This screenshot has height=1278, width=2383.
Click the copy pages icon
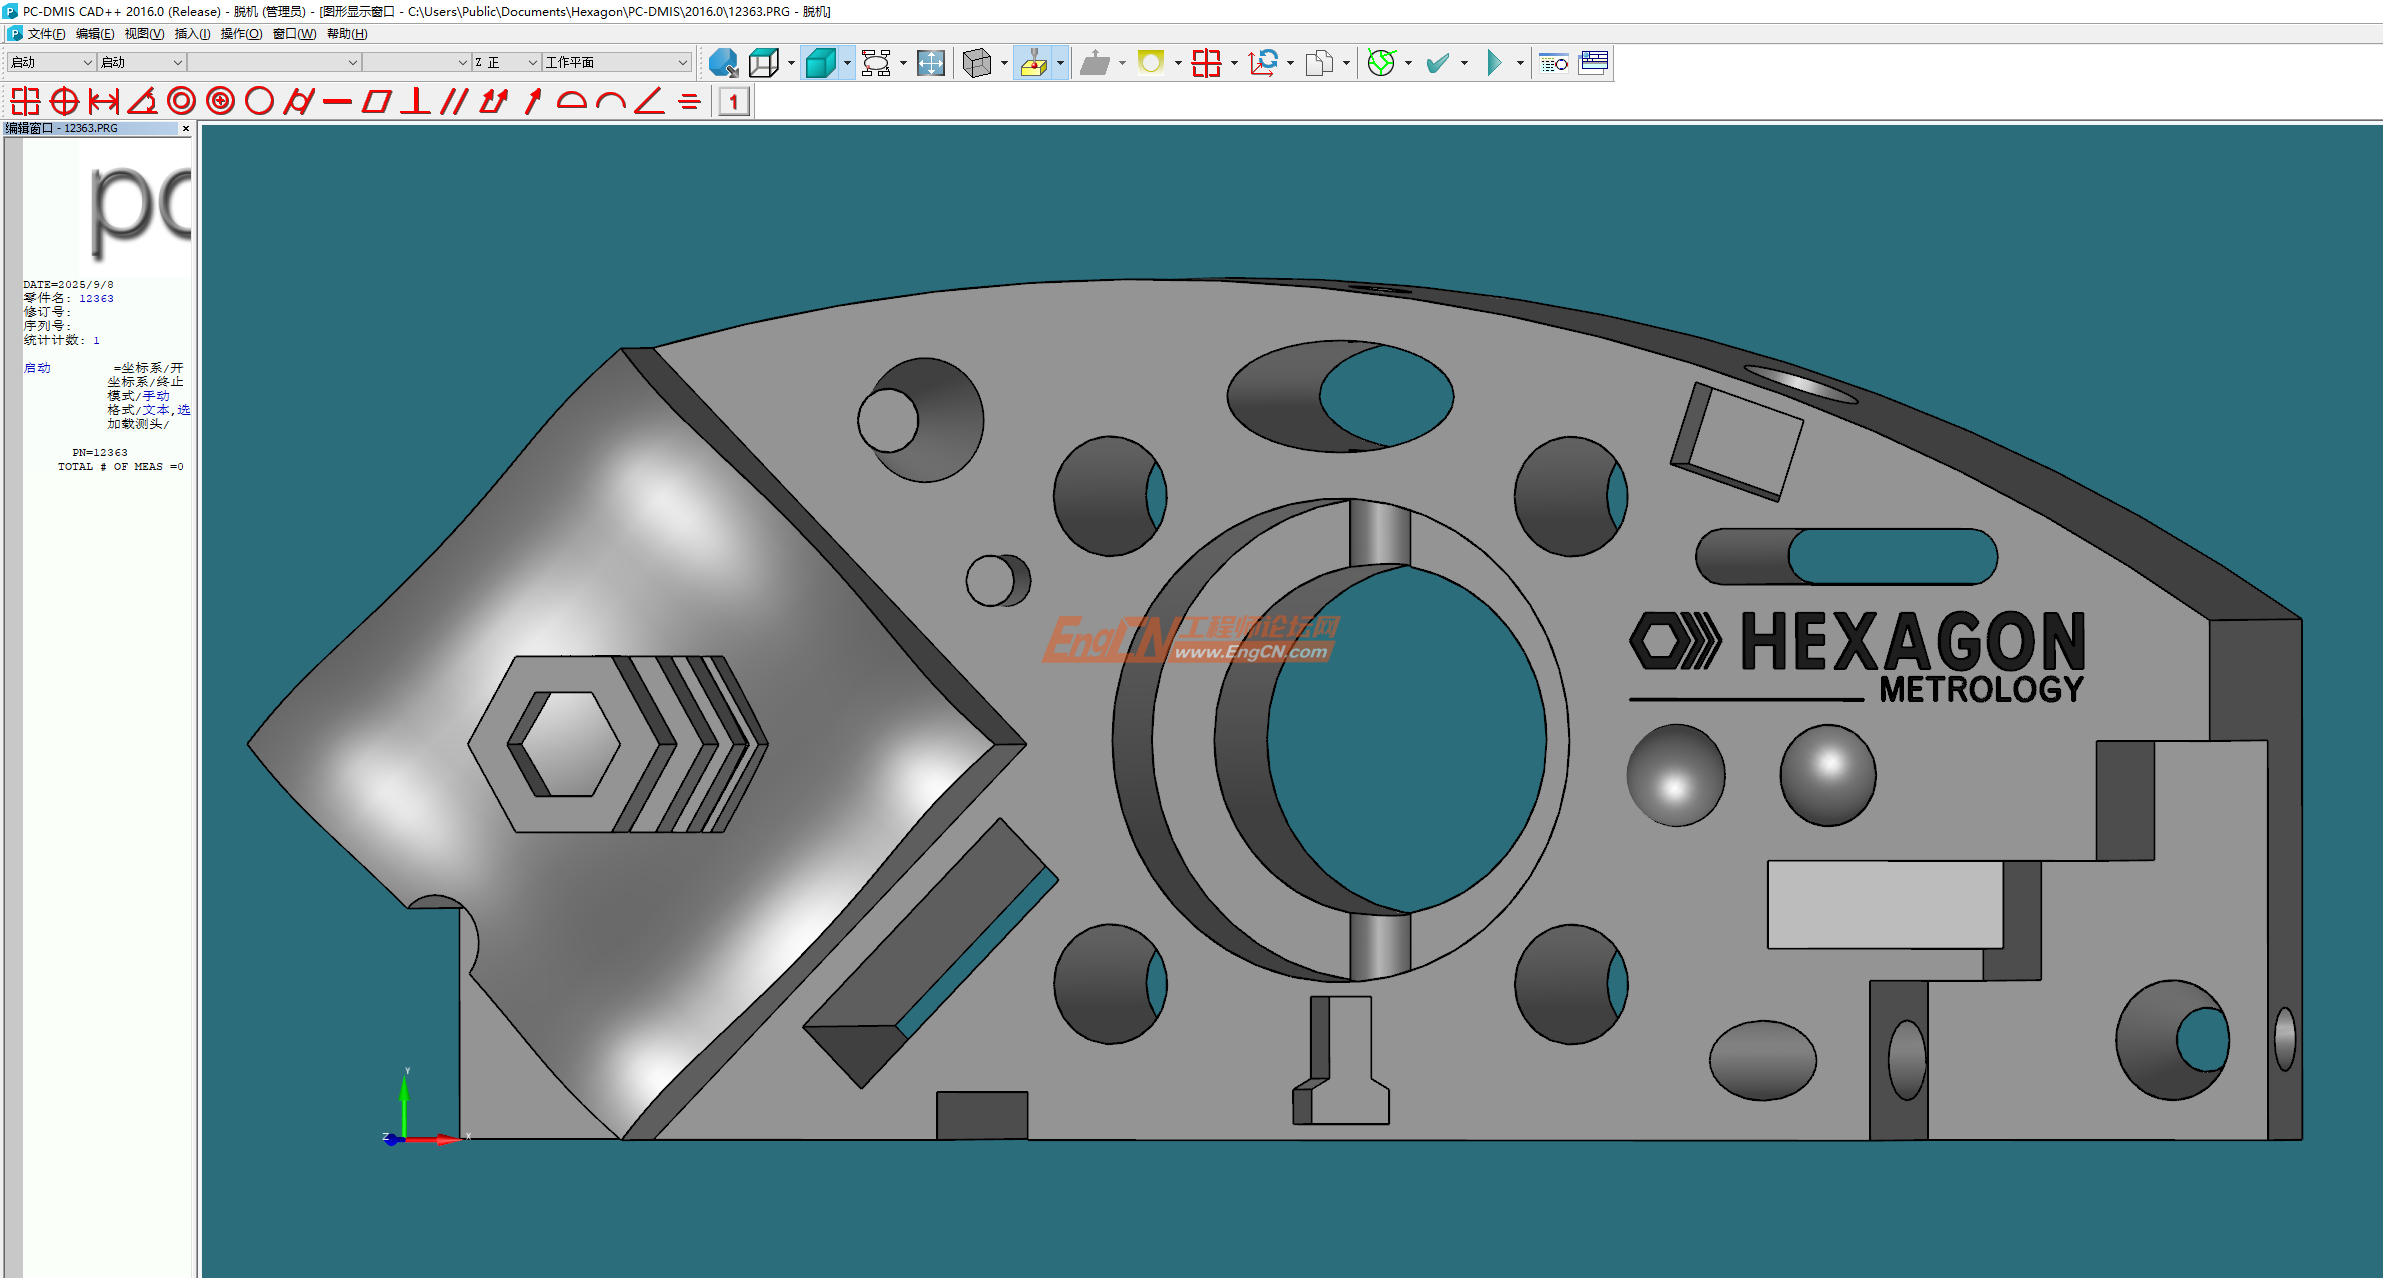point(1319,63)
